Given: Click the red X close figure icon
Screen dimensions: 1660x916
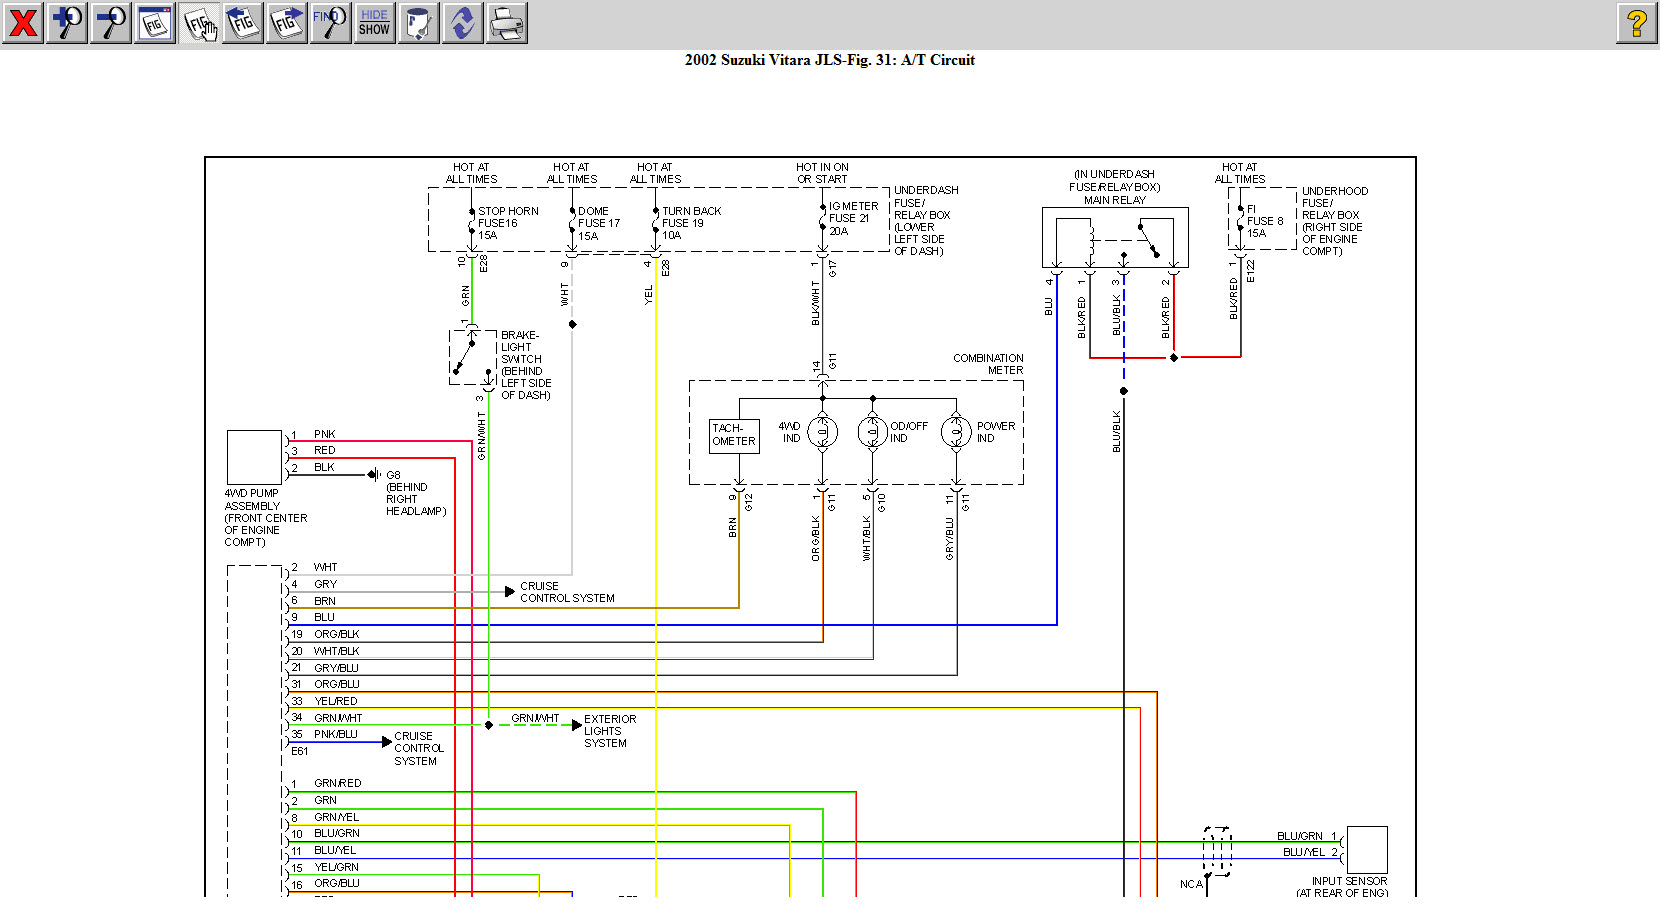Looking at the screenshot, I should 22,22.
